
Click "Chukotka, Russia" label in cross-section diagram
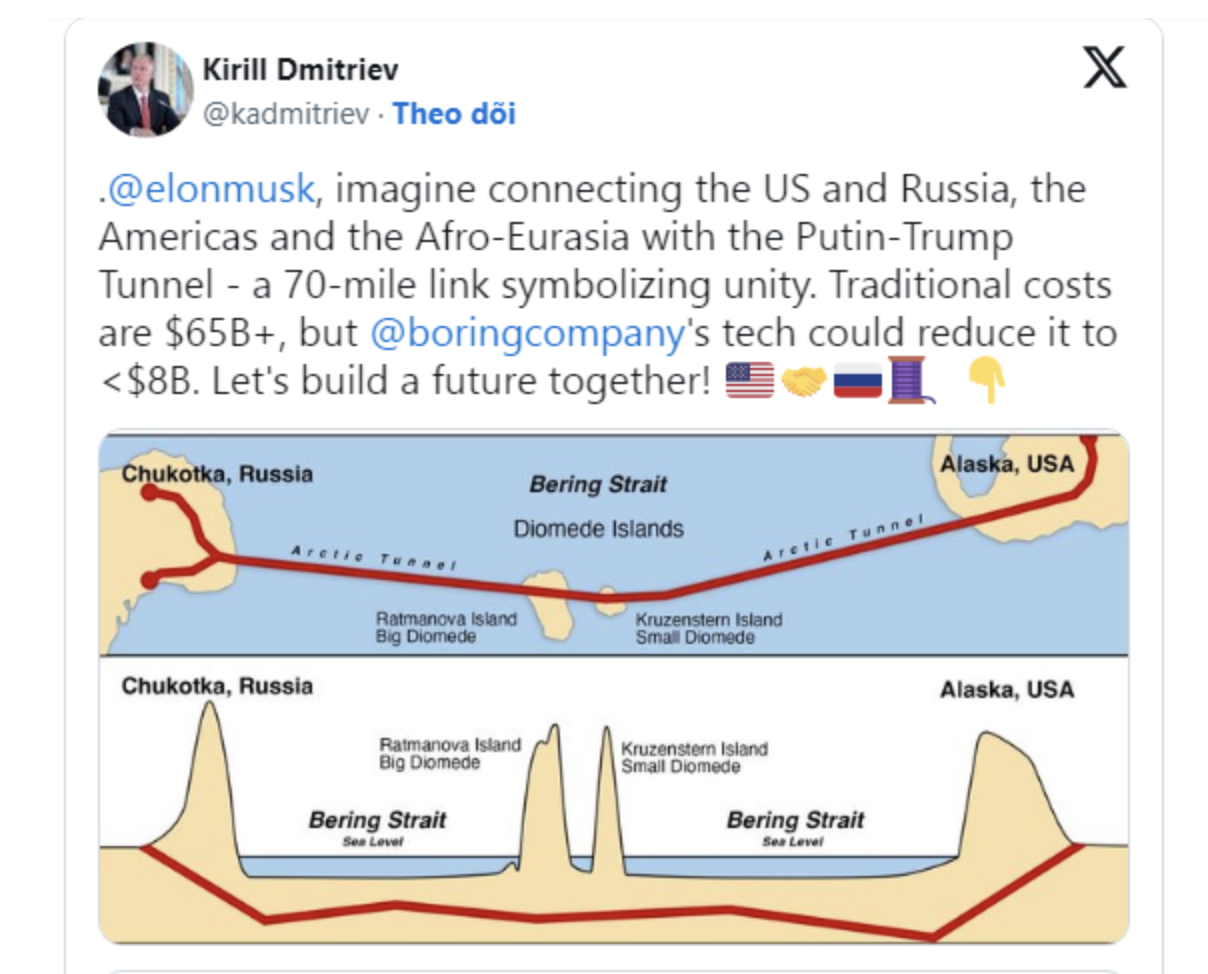217,686
